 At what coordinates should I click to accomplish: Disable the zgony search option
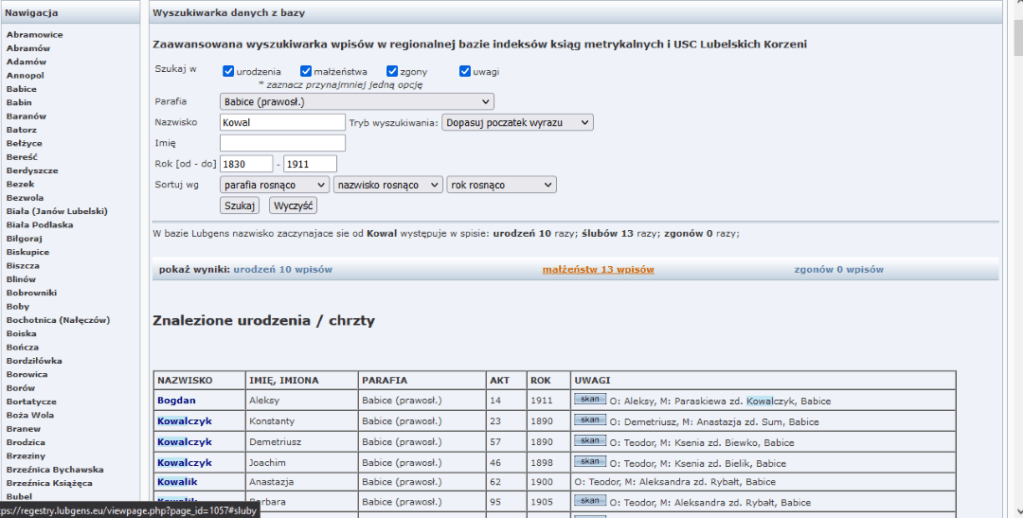point(392,71)
